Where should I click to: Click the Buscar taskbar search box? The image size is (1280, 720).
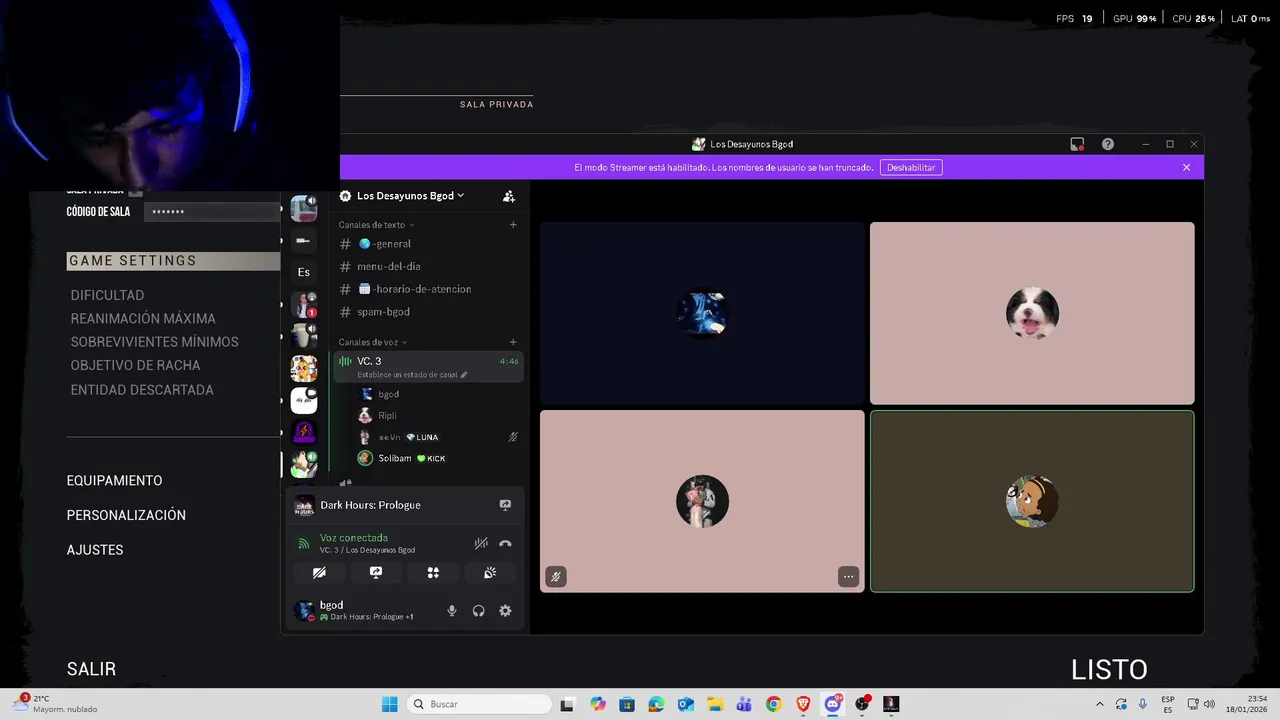(480, 704)
